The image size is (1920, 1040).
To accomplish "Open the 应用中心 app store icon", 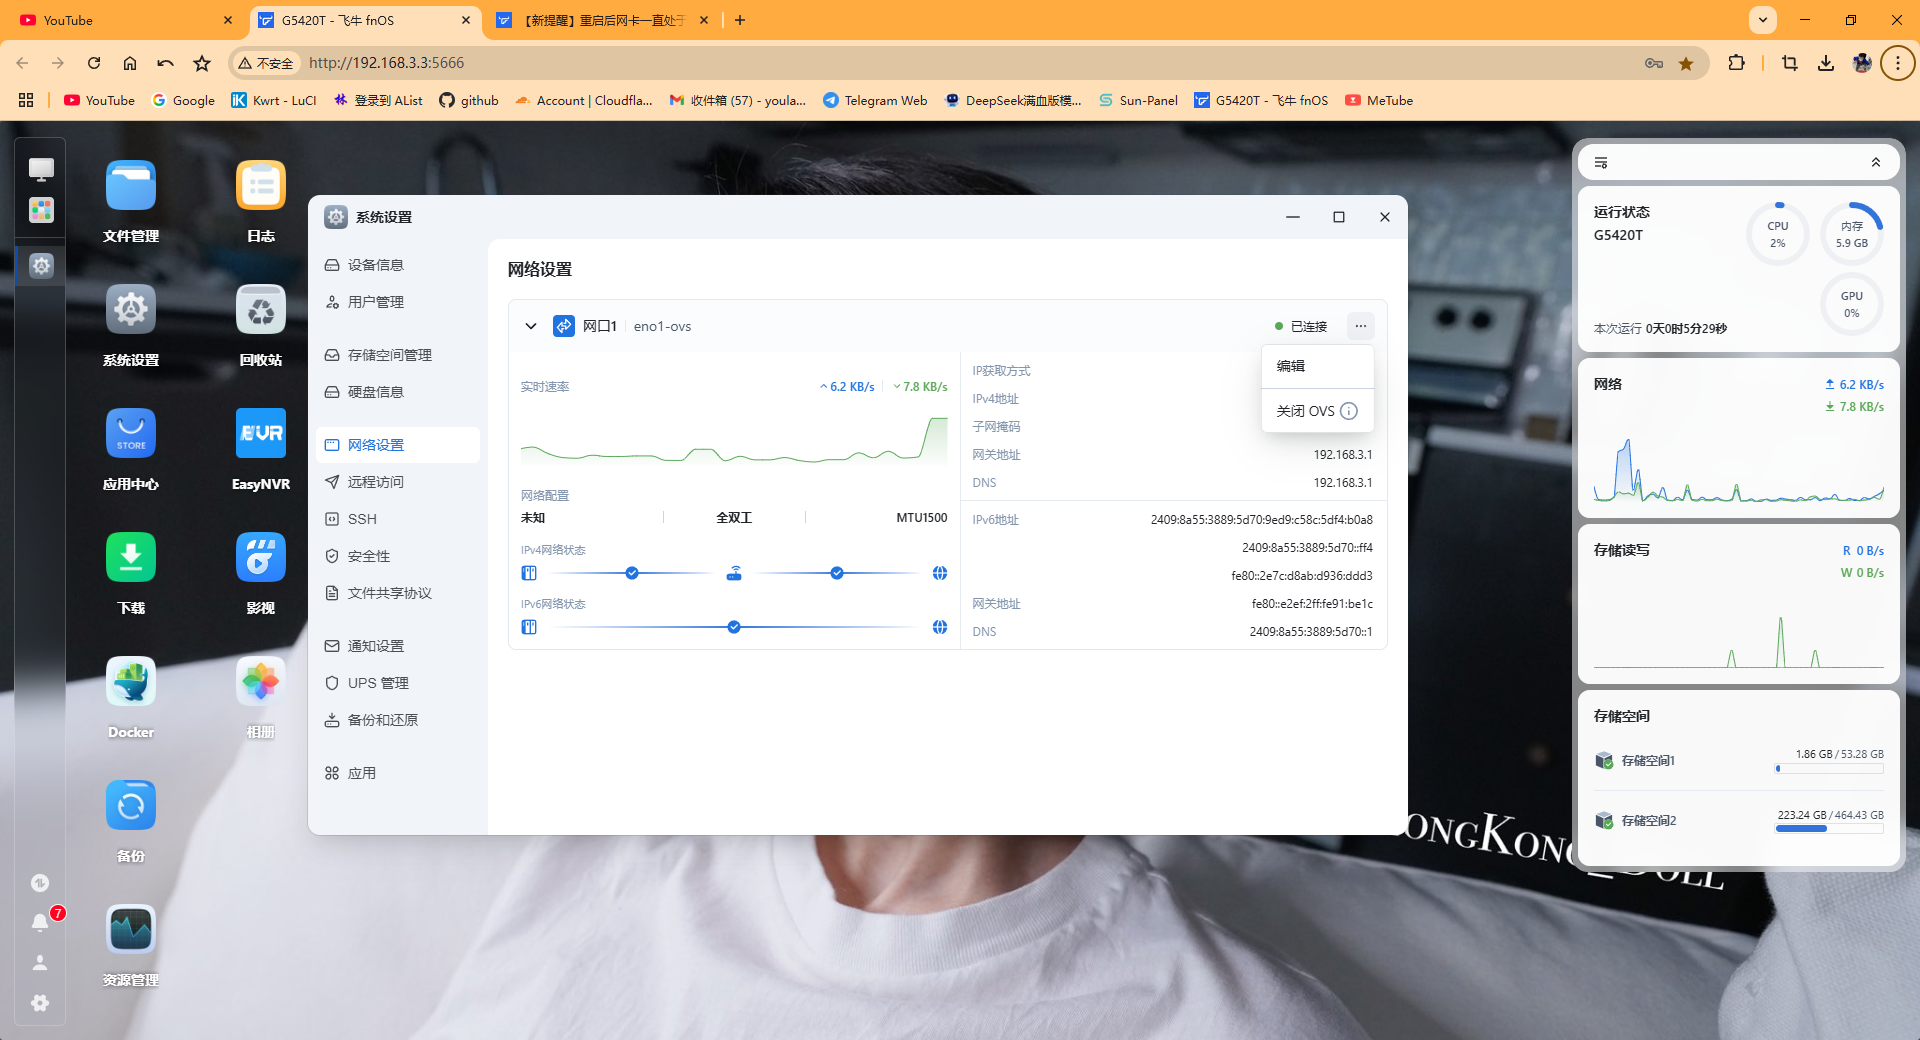I will (131, 434).
